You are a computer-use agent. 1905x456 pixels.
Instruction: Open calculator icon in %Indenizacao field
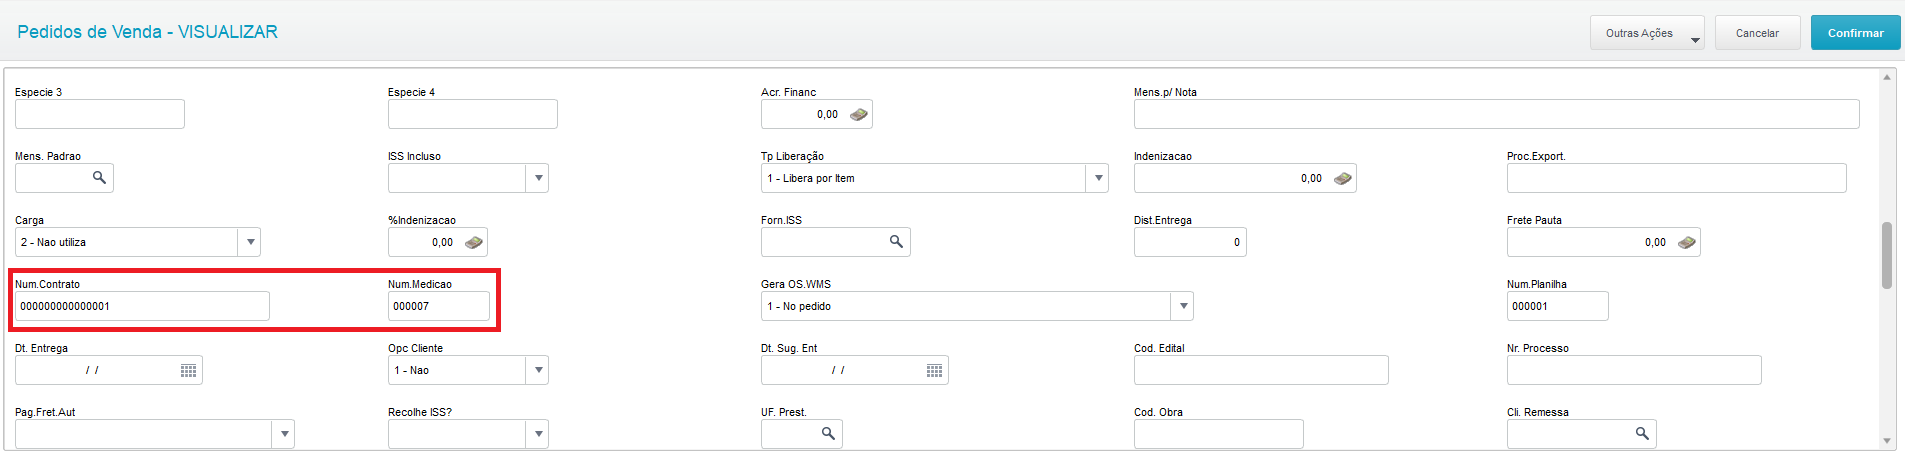pos(474,243)
